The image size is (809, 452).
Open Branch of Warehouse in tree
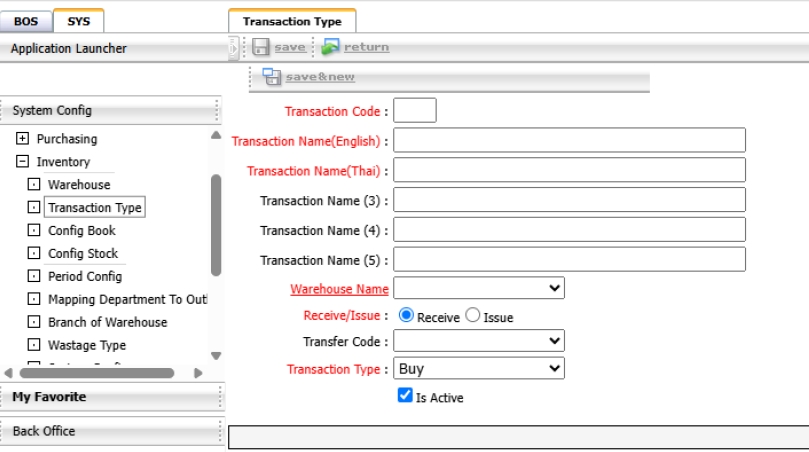107,323
